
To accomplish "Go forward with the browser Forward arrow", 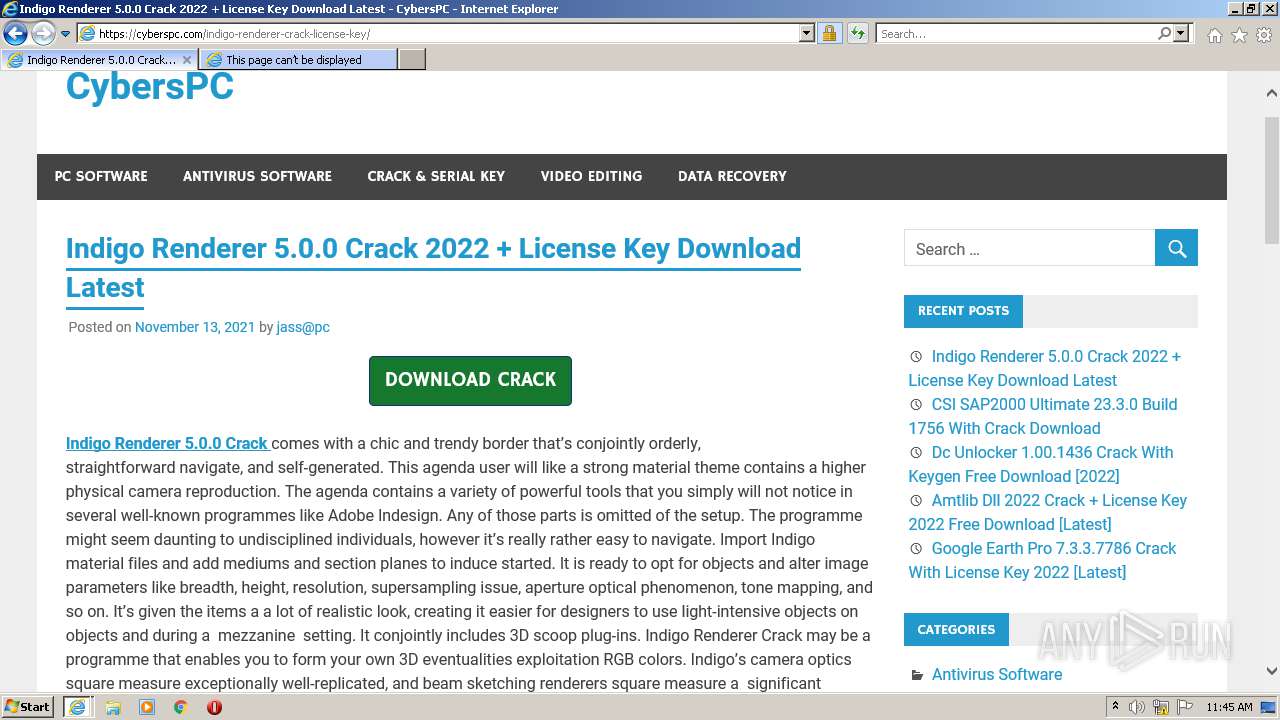I will (x=43, y=34).
